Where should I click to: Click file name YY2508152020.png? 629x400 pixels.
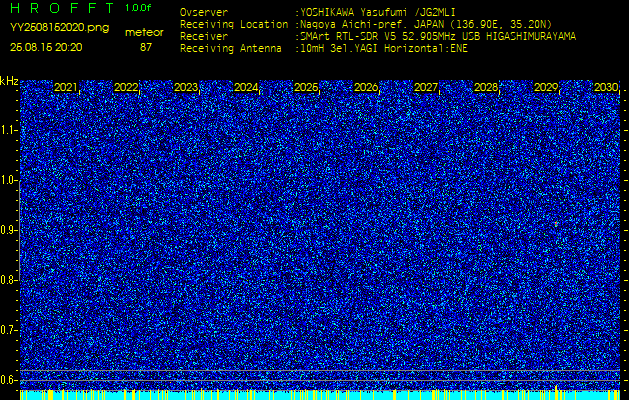coord(59,28)
